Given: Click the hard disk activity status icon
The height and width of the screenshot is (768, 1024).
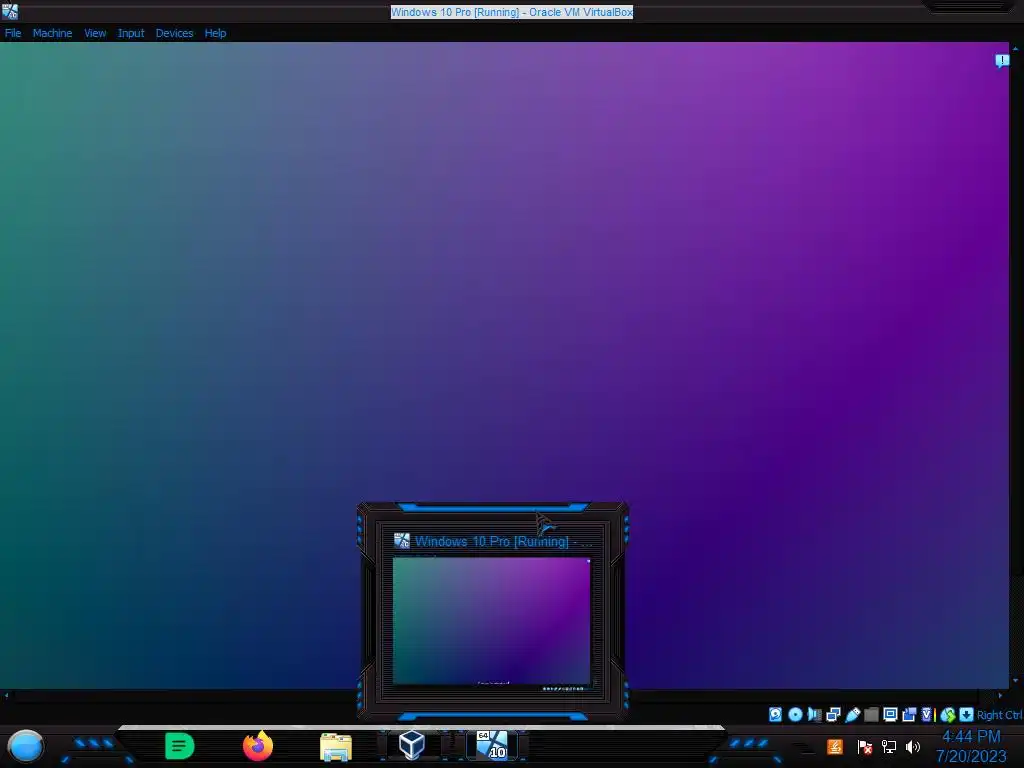Looking at the screenshot, I should coord(775,714).
